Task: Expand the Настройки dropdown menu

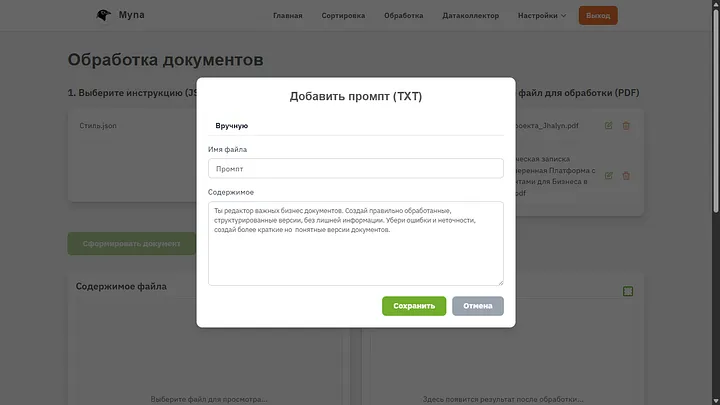Action: [x=541, y=16]
